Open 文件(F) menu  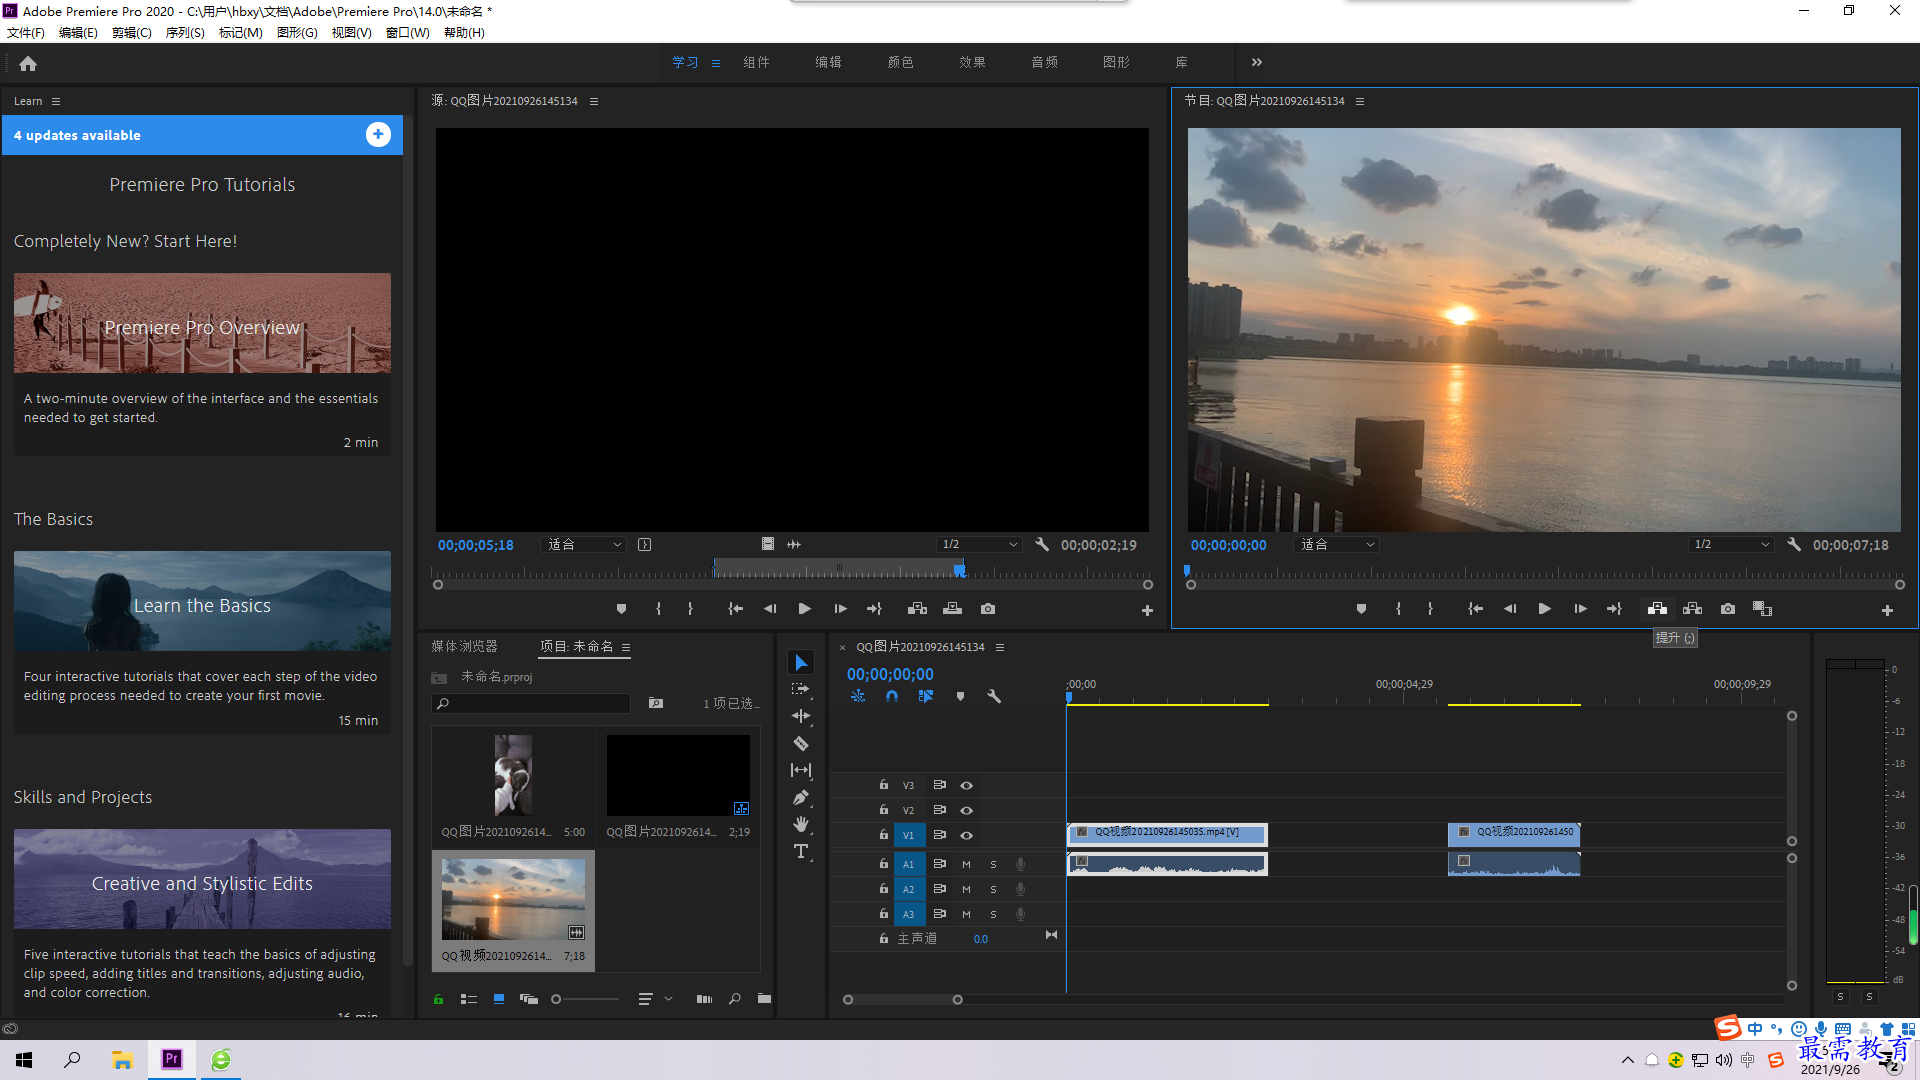pos(26,33)
